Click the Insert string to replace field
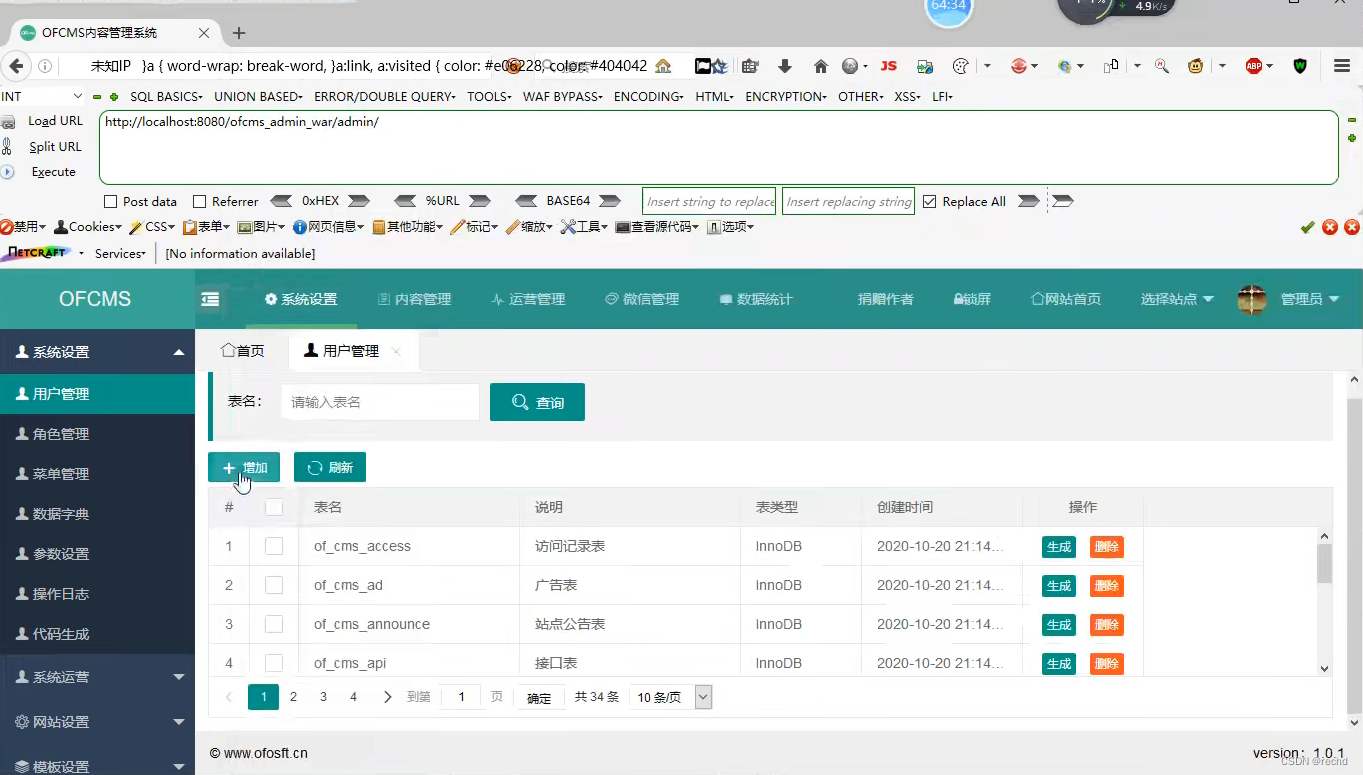 pyautogui.click(x=710, y=201)
